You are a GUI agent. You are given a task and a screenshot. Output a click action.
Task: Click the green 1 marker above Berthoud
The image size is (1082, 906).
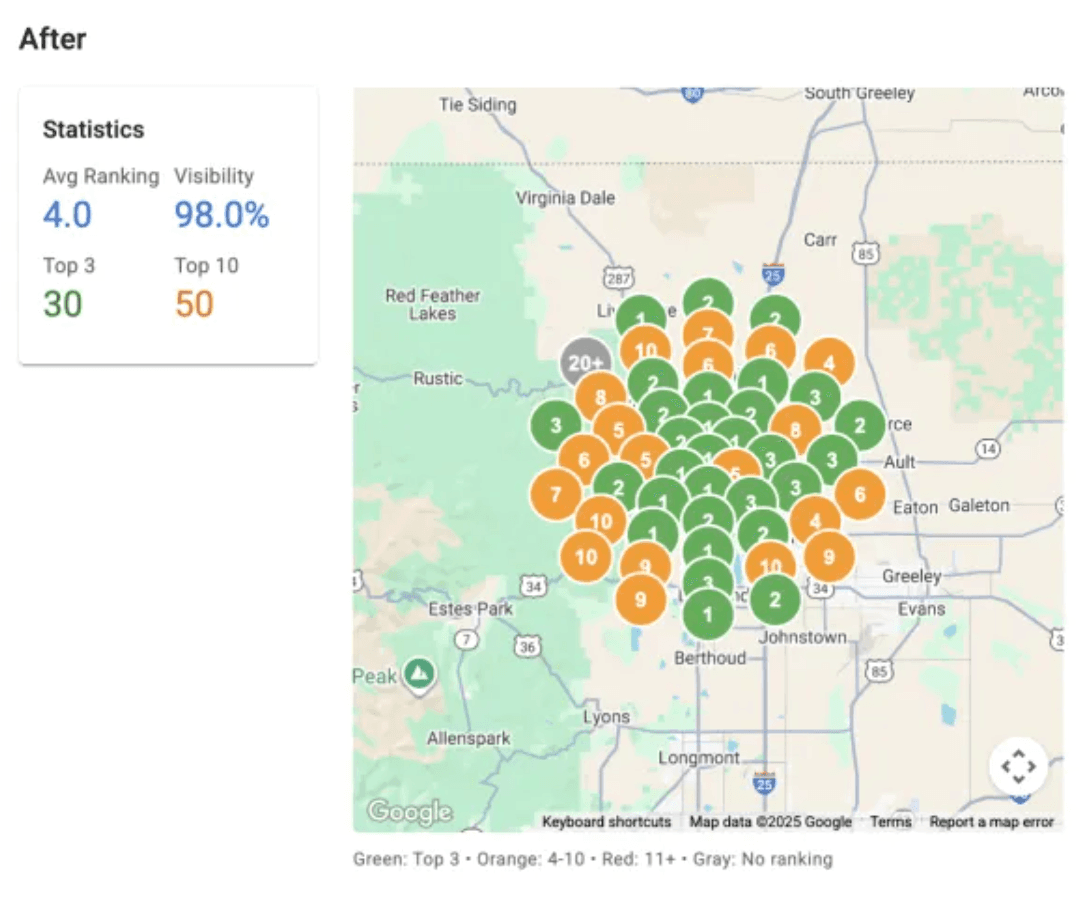(x=708, y=614)
